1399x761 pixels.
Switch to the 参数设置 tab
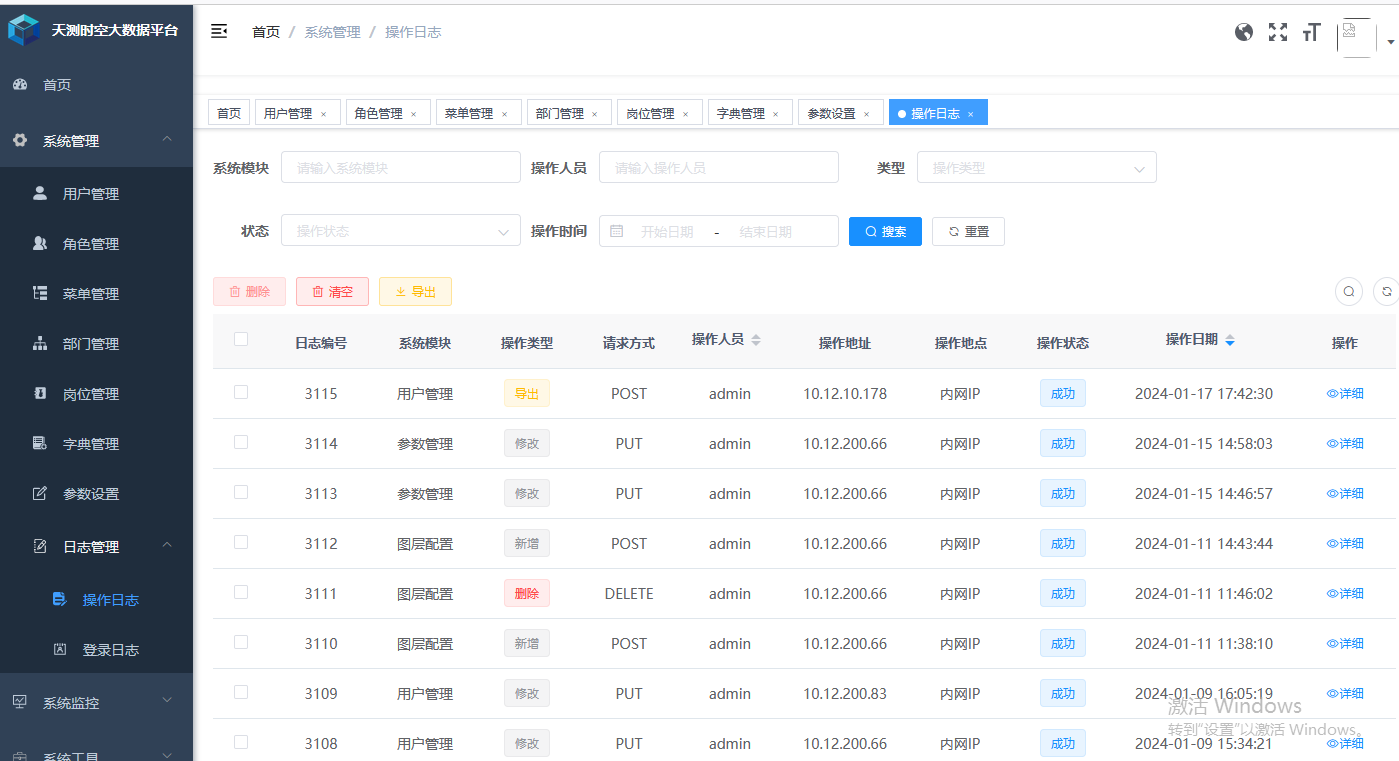[x=833, y=112]
